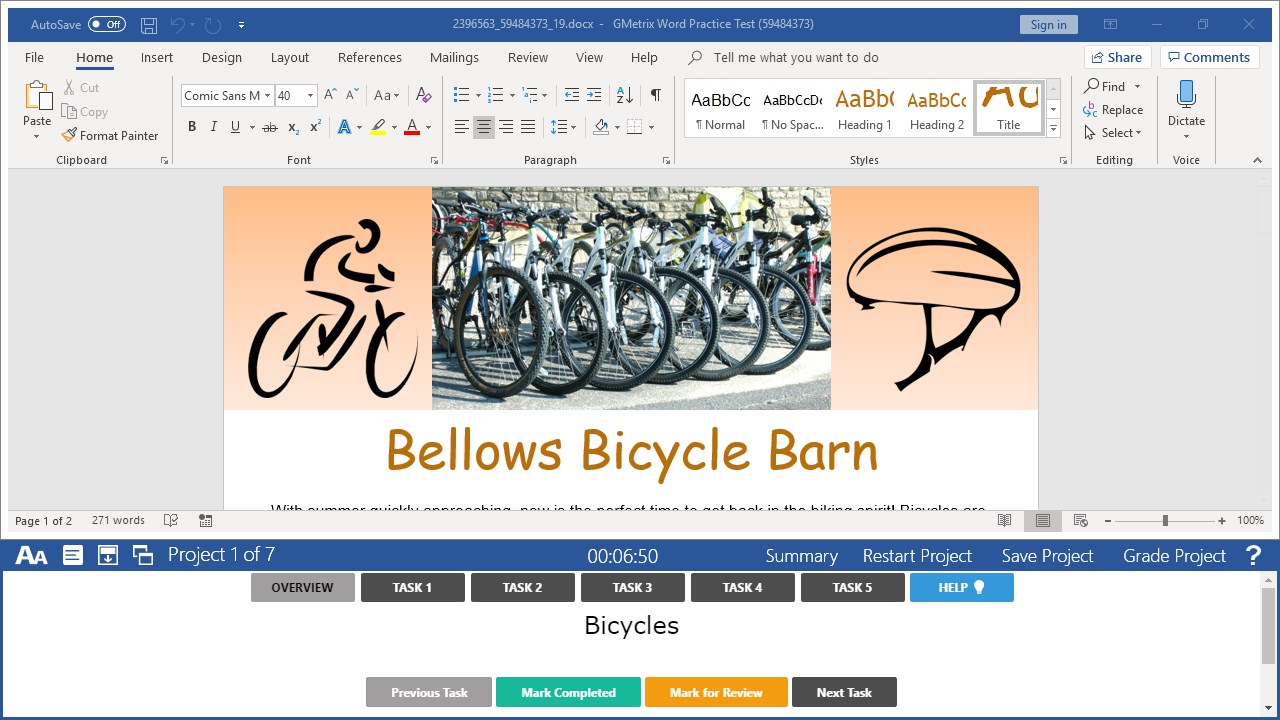Click Grade Project link
The width and height of the screenshot is (1280, 720).
(x=1174, y=556)
